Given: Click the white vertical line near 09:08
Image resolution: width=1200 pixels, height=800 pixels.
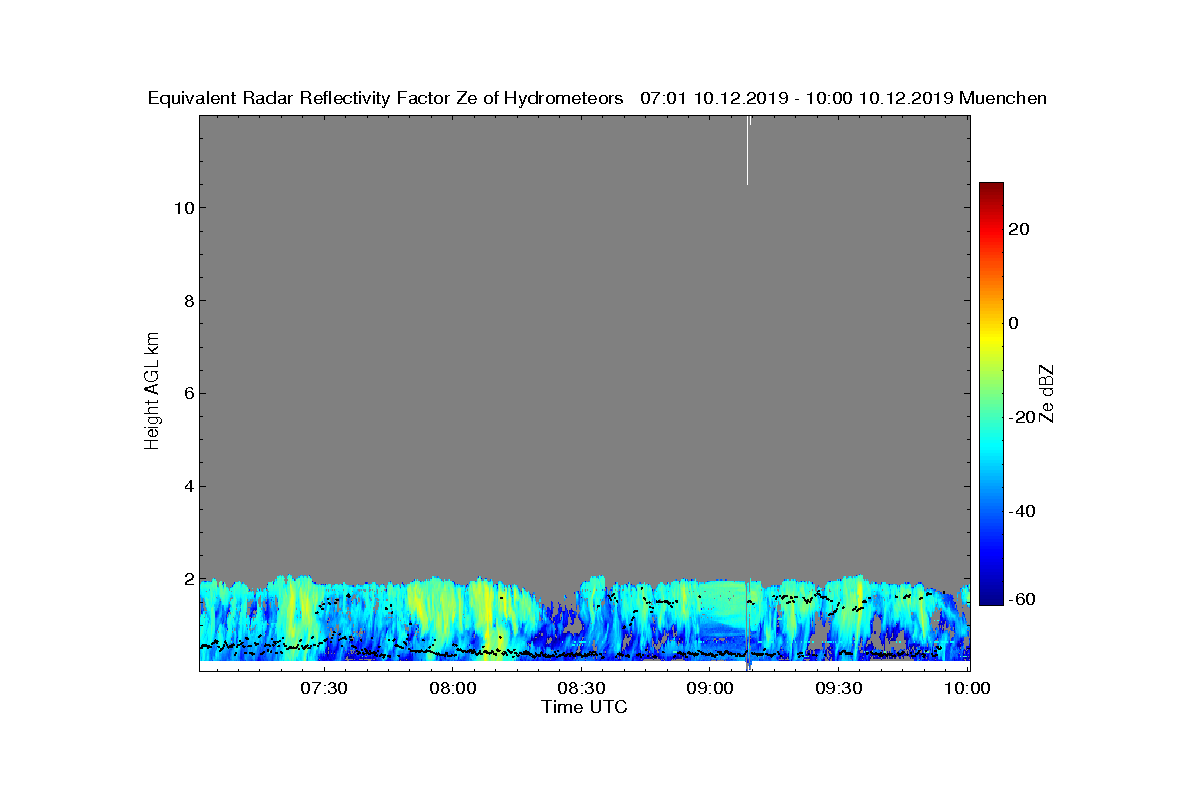Looking at the screenshot, I should coord(747,150).
